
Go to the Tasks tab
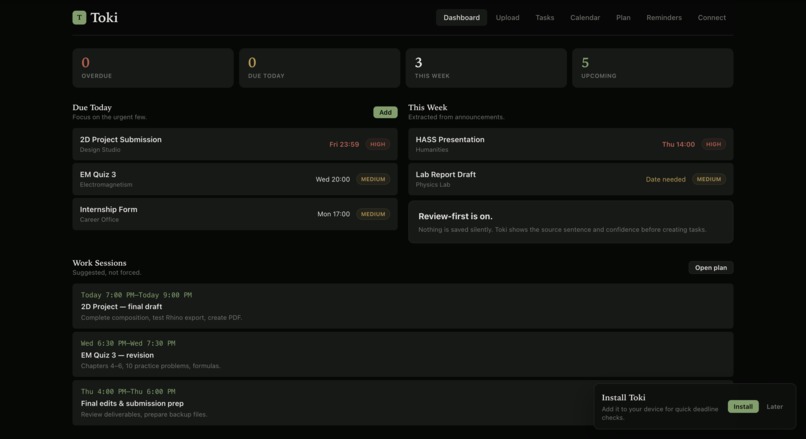point(545,17)
